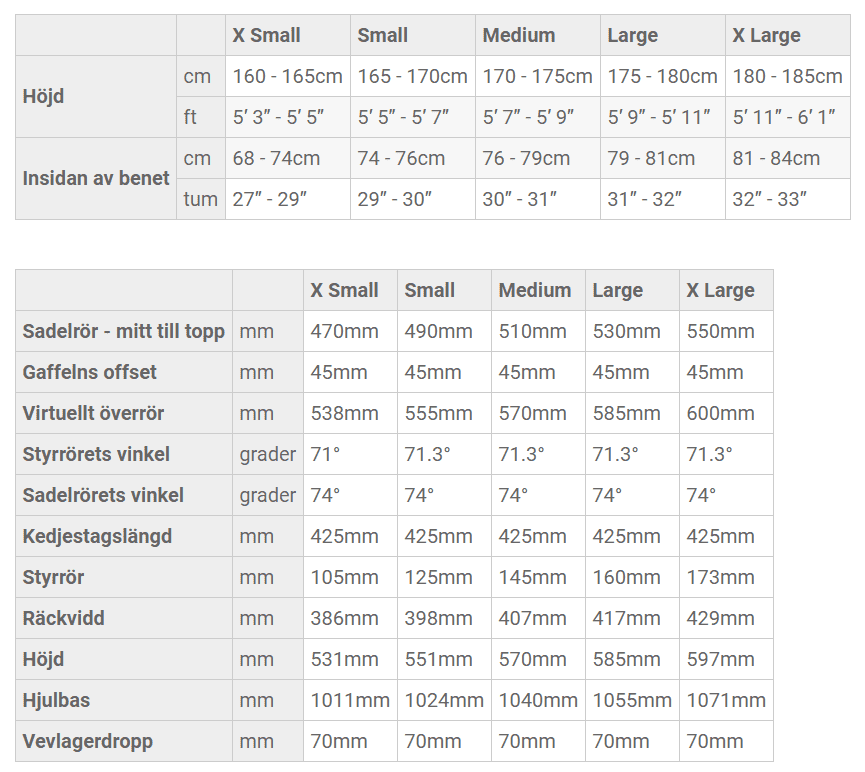865x772 pixels.
Task: Click the "Vevlagerdropp" row label
Action: (x=88, y=741)
